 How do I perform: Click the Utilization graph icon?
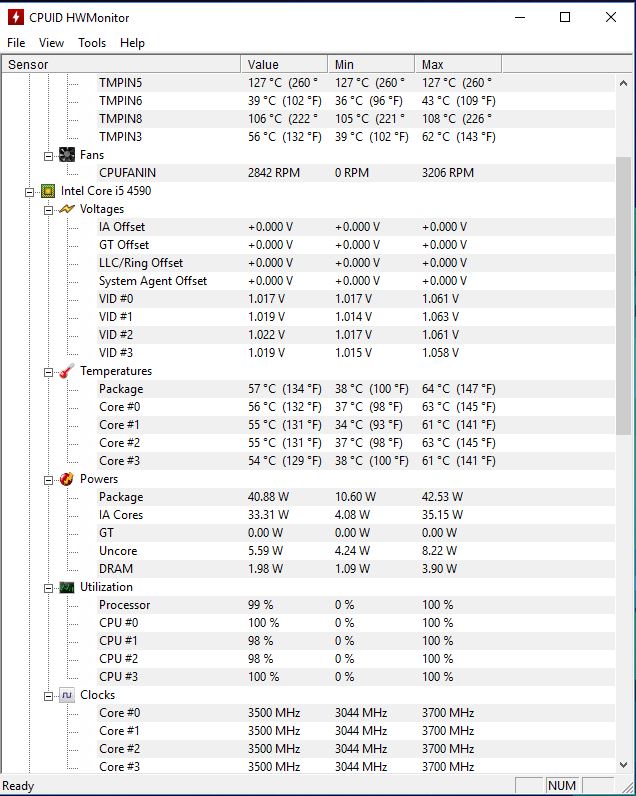pos(66,587)
